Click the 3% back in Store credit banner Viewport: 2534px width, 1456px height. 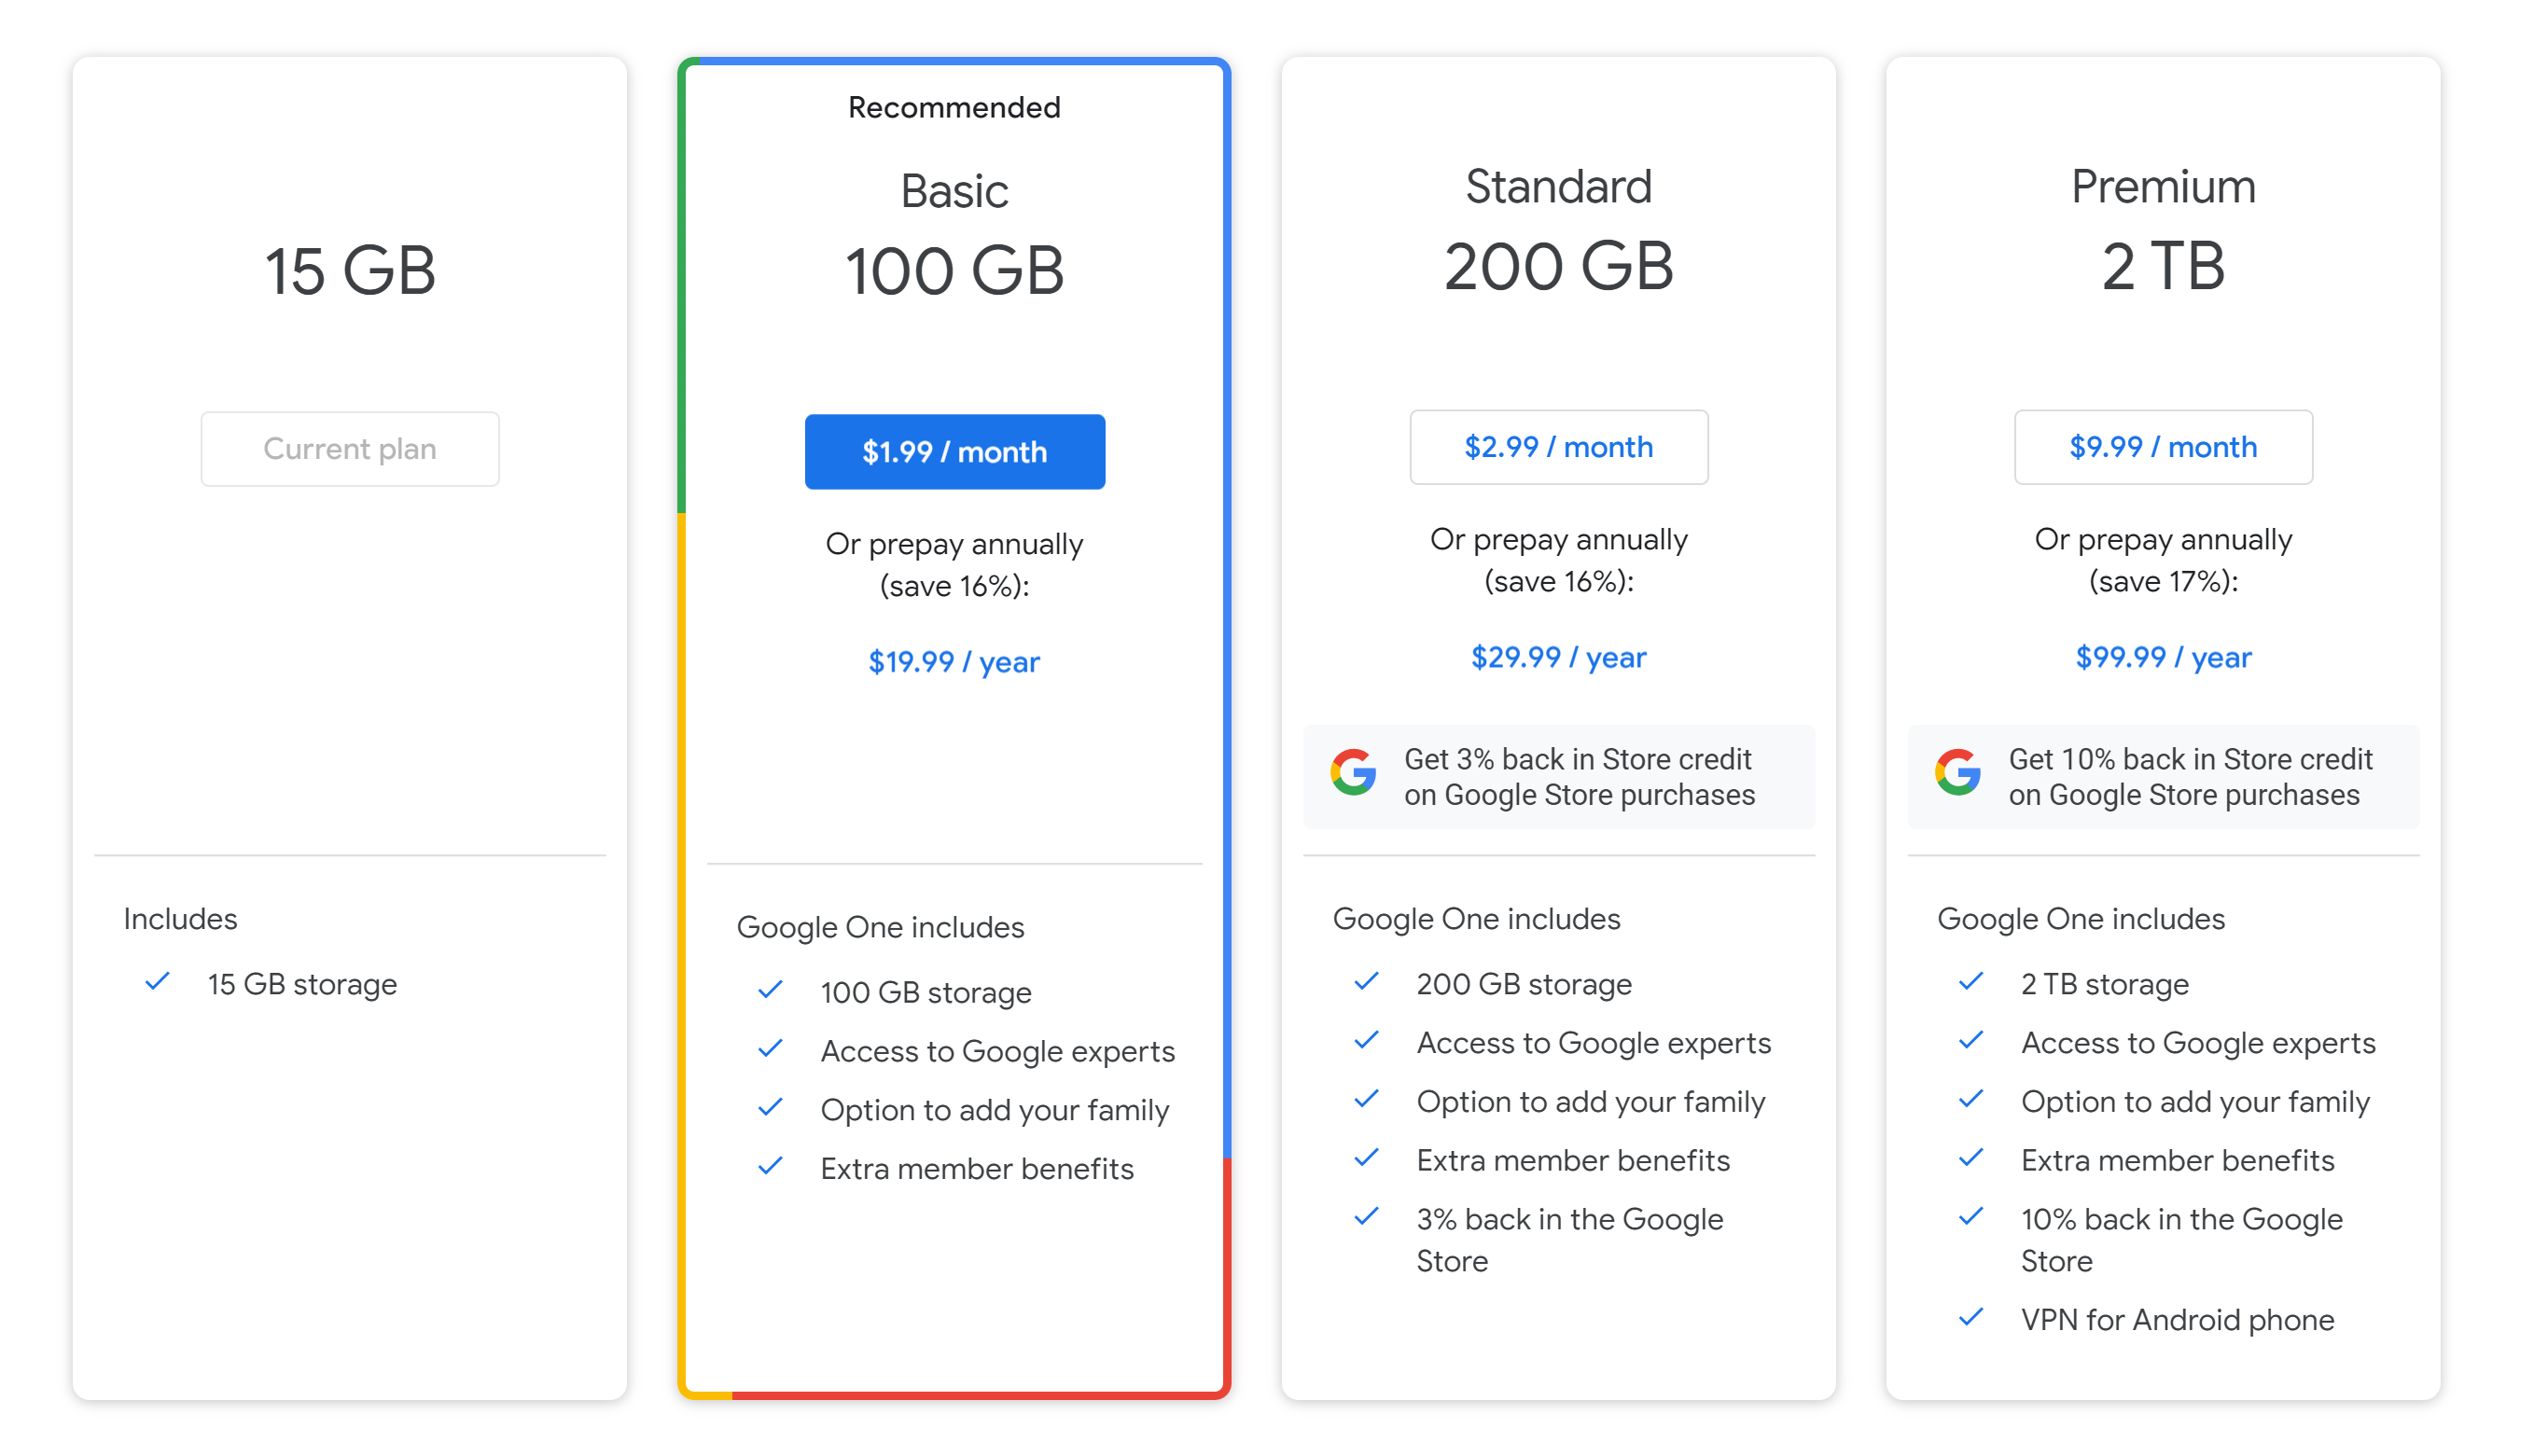pyautogui.click(x=1558, y=777)
